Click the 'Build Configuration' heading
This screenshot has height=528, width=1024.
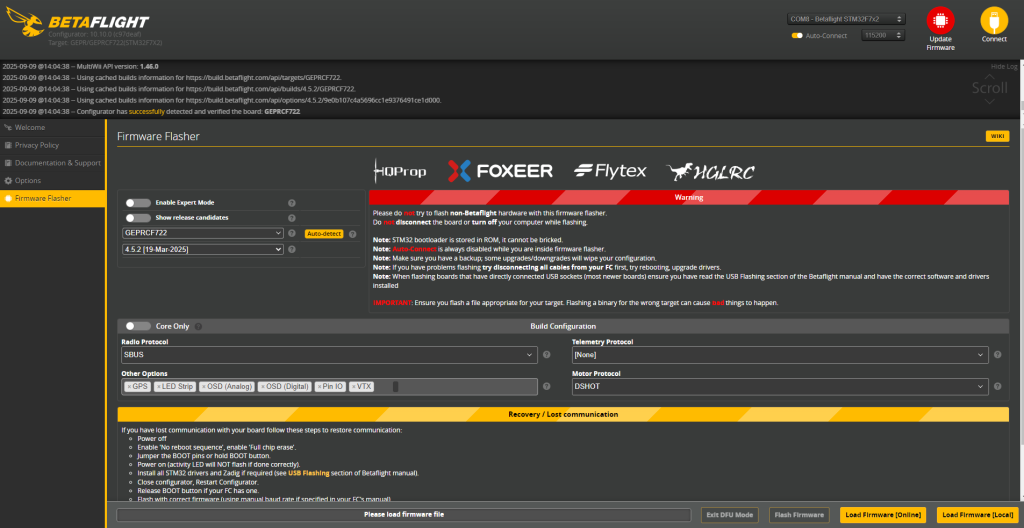tap(563, 326)
